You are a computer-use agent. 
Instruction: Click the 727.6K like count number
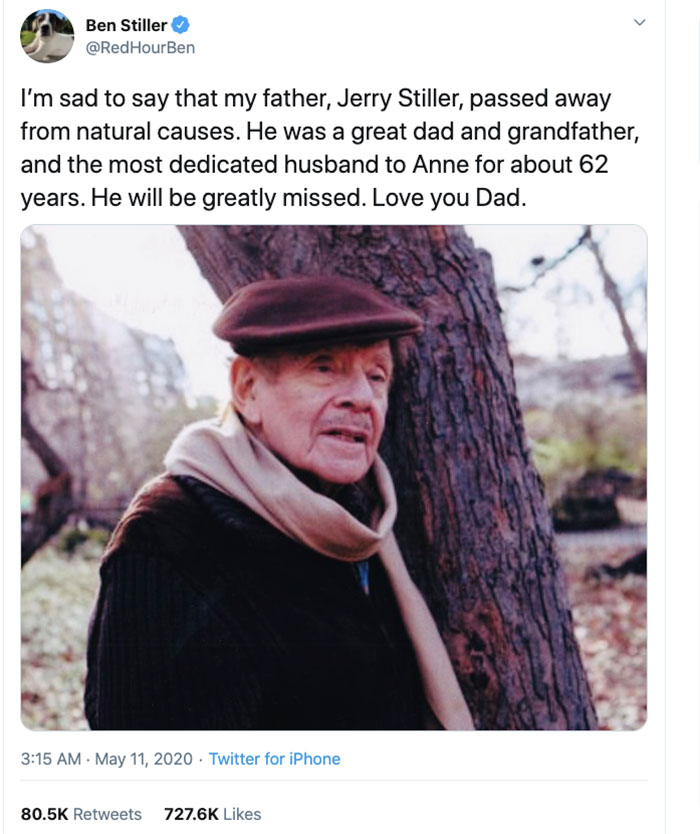(x=191, y=814)
